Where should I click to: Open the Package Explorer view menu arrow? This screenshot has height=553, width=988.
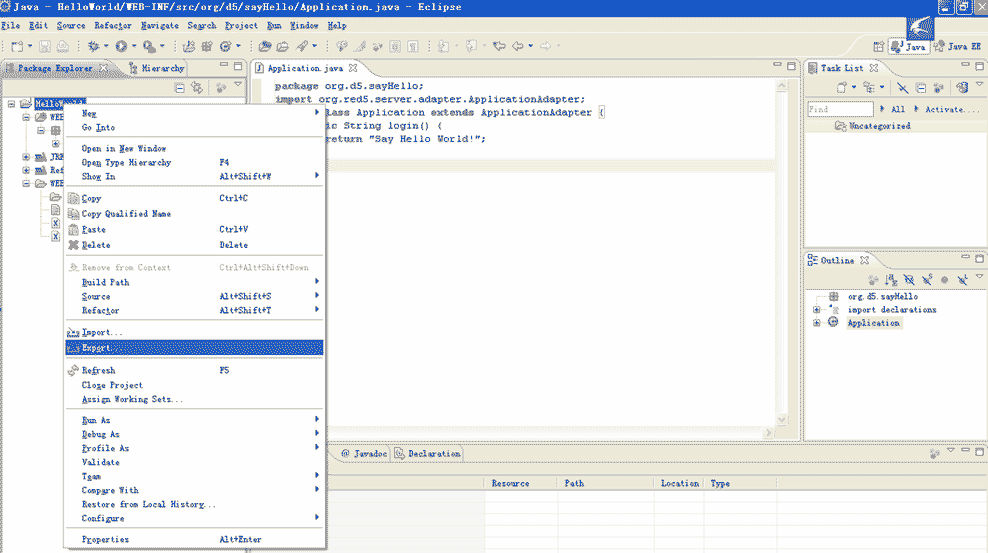tap(238, 84)
